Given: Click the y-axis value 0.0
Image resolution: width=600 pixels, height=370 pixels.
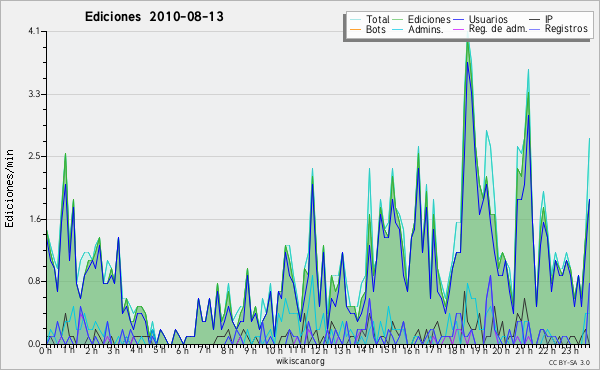Looking at the screenshot, I should [x=34, y=344].
